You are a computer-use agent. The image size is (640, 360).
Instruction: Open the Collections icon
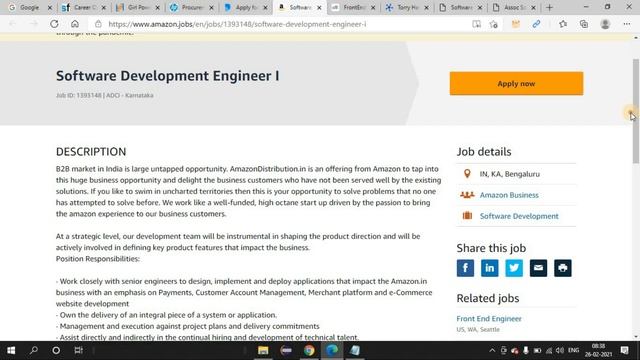tap(584, 24)
